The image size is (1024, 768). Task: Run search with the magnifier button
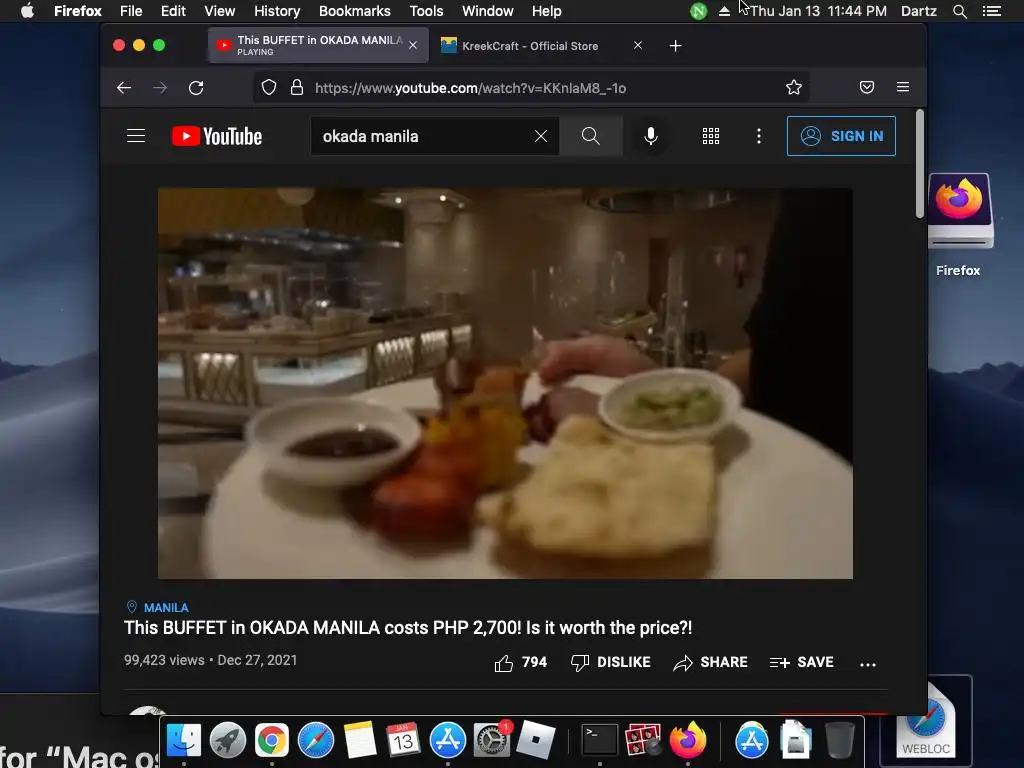click(590, 136)
